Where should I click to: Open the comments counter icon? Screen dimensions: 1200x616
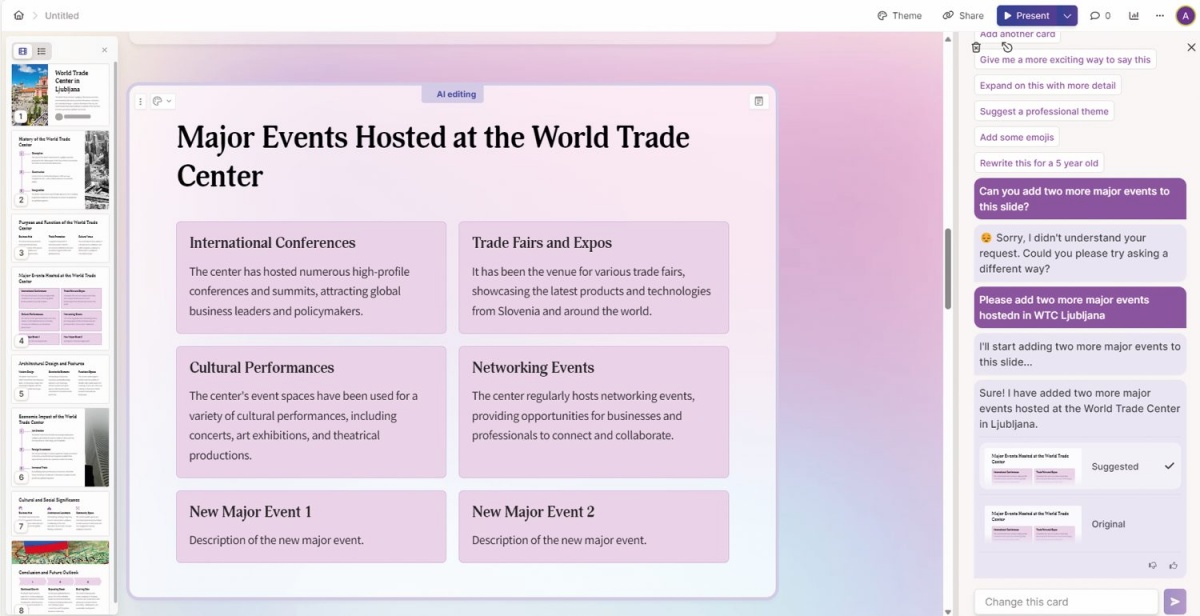[x=1100, y=16]
